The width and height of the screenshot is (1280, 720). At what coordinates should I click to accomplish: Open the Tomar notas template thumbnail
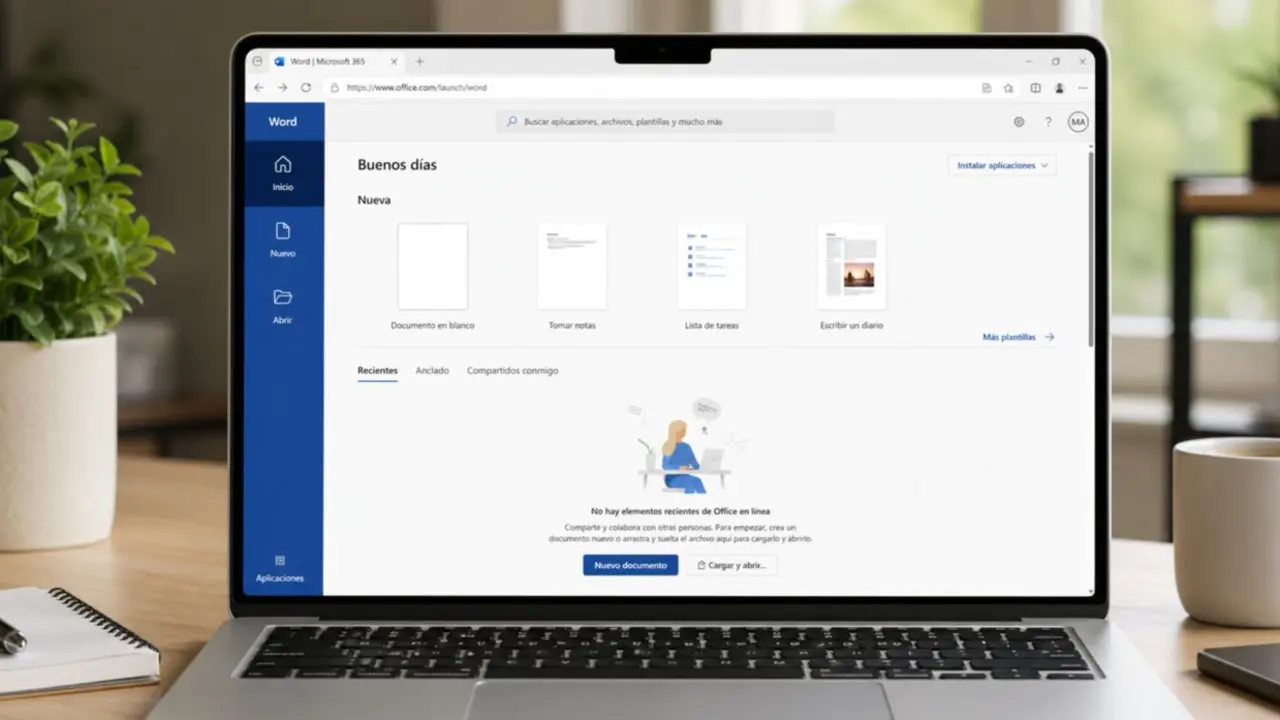(x=572, y=266)
